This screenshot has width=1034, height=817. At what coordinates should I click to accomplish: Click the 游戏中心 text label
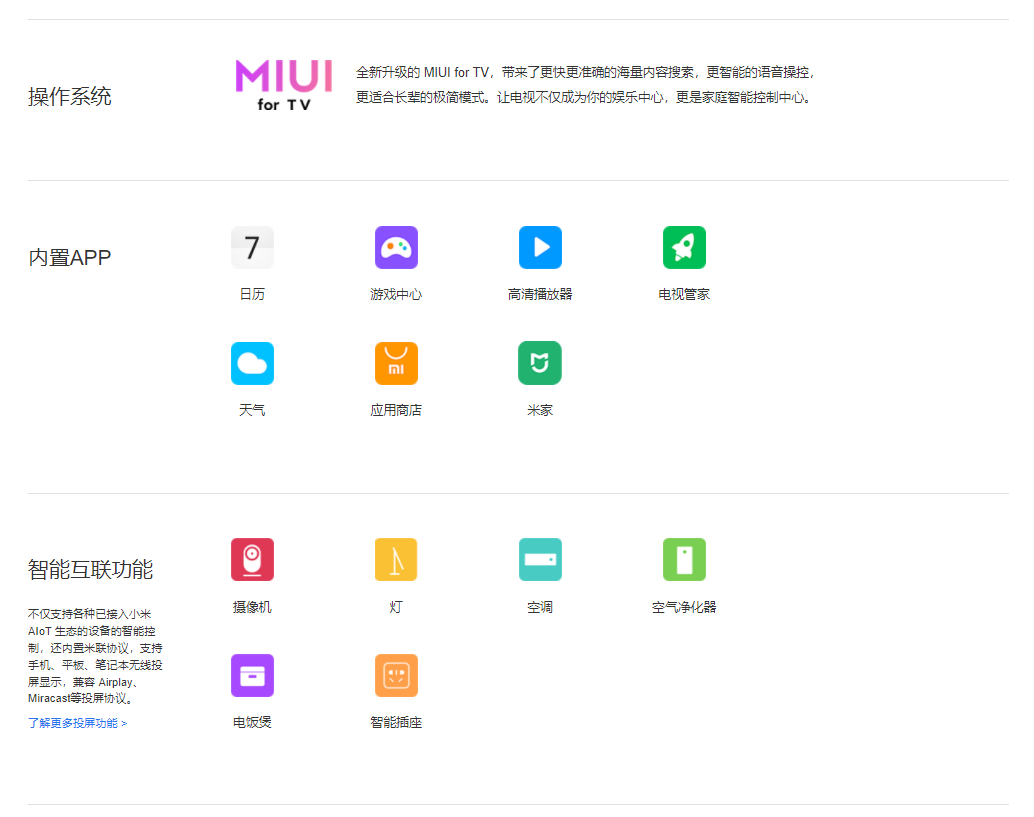396,295
